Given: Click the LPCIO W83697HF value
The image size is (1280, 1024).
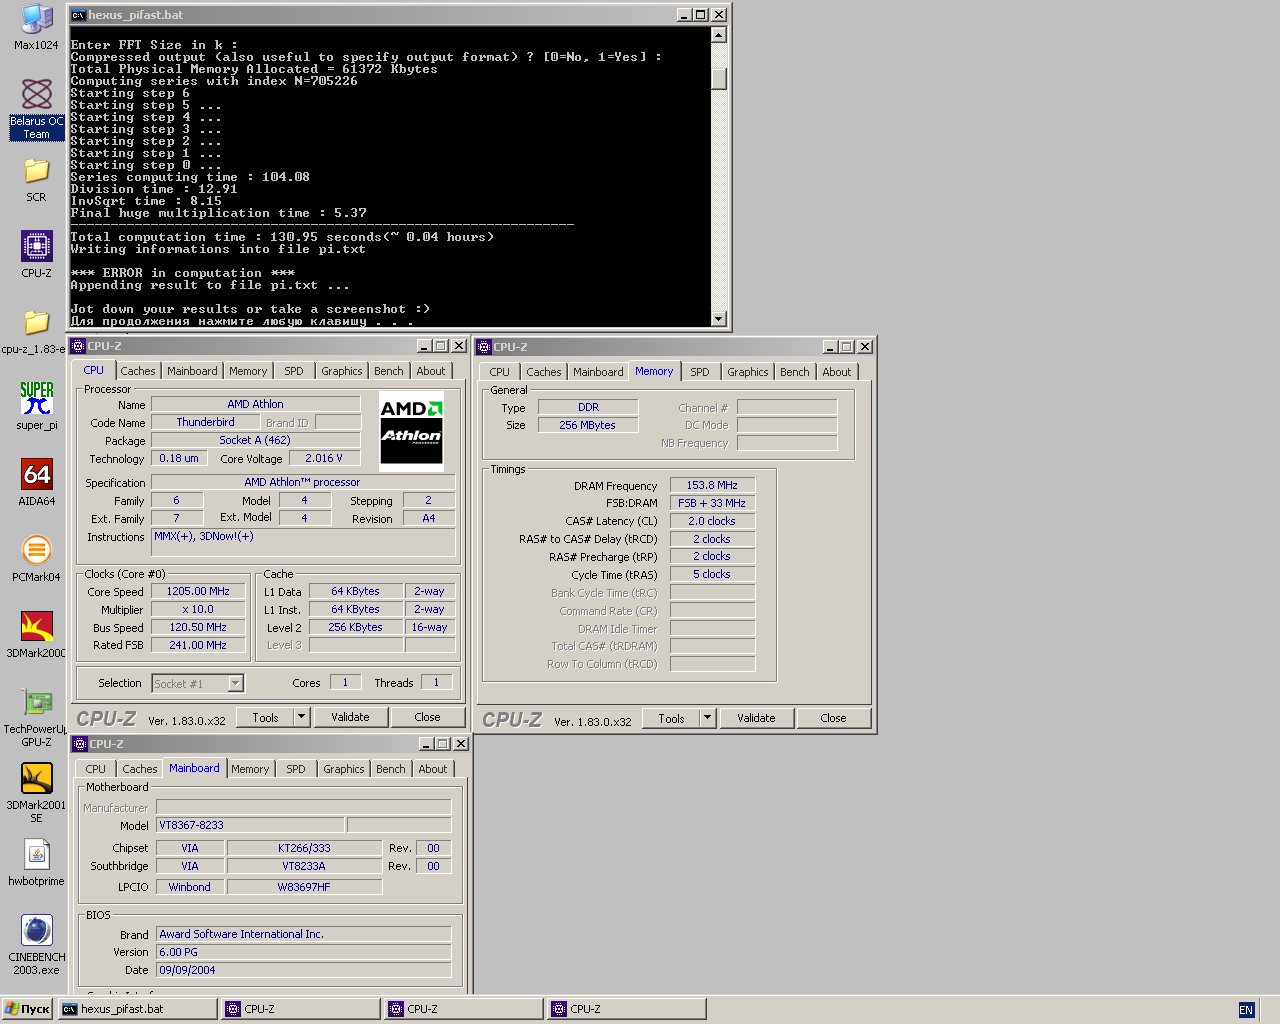Looking at the screenshot, I should [304, 887].
